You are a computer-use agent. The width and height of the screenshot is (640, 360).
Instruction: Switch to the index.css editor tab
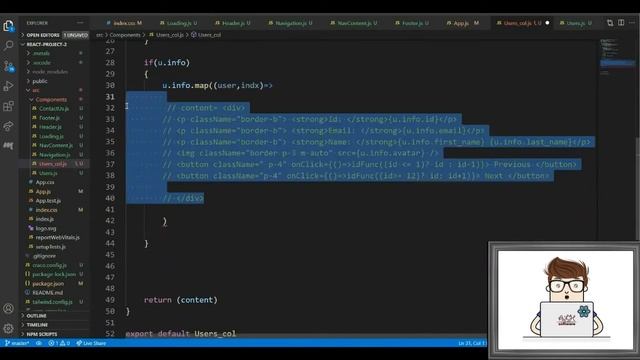pyautogui.click(x=124, y=23)
